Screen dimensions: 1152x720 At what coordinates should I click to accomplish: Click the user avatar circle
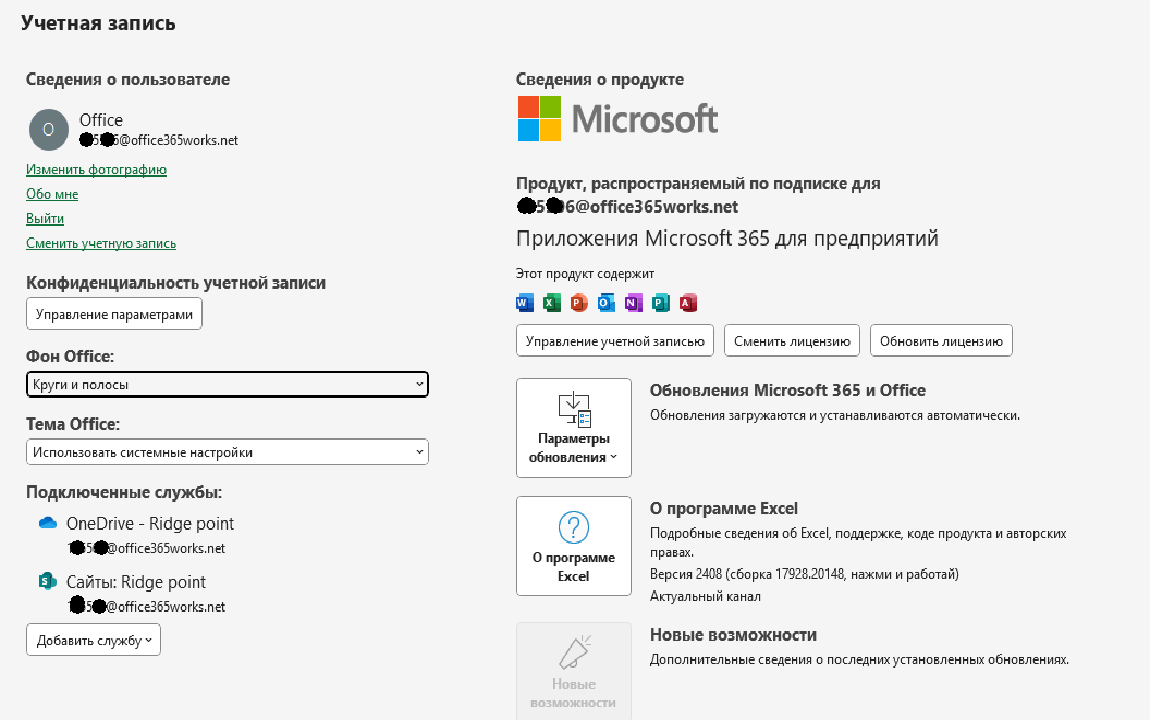click(48, 129)
